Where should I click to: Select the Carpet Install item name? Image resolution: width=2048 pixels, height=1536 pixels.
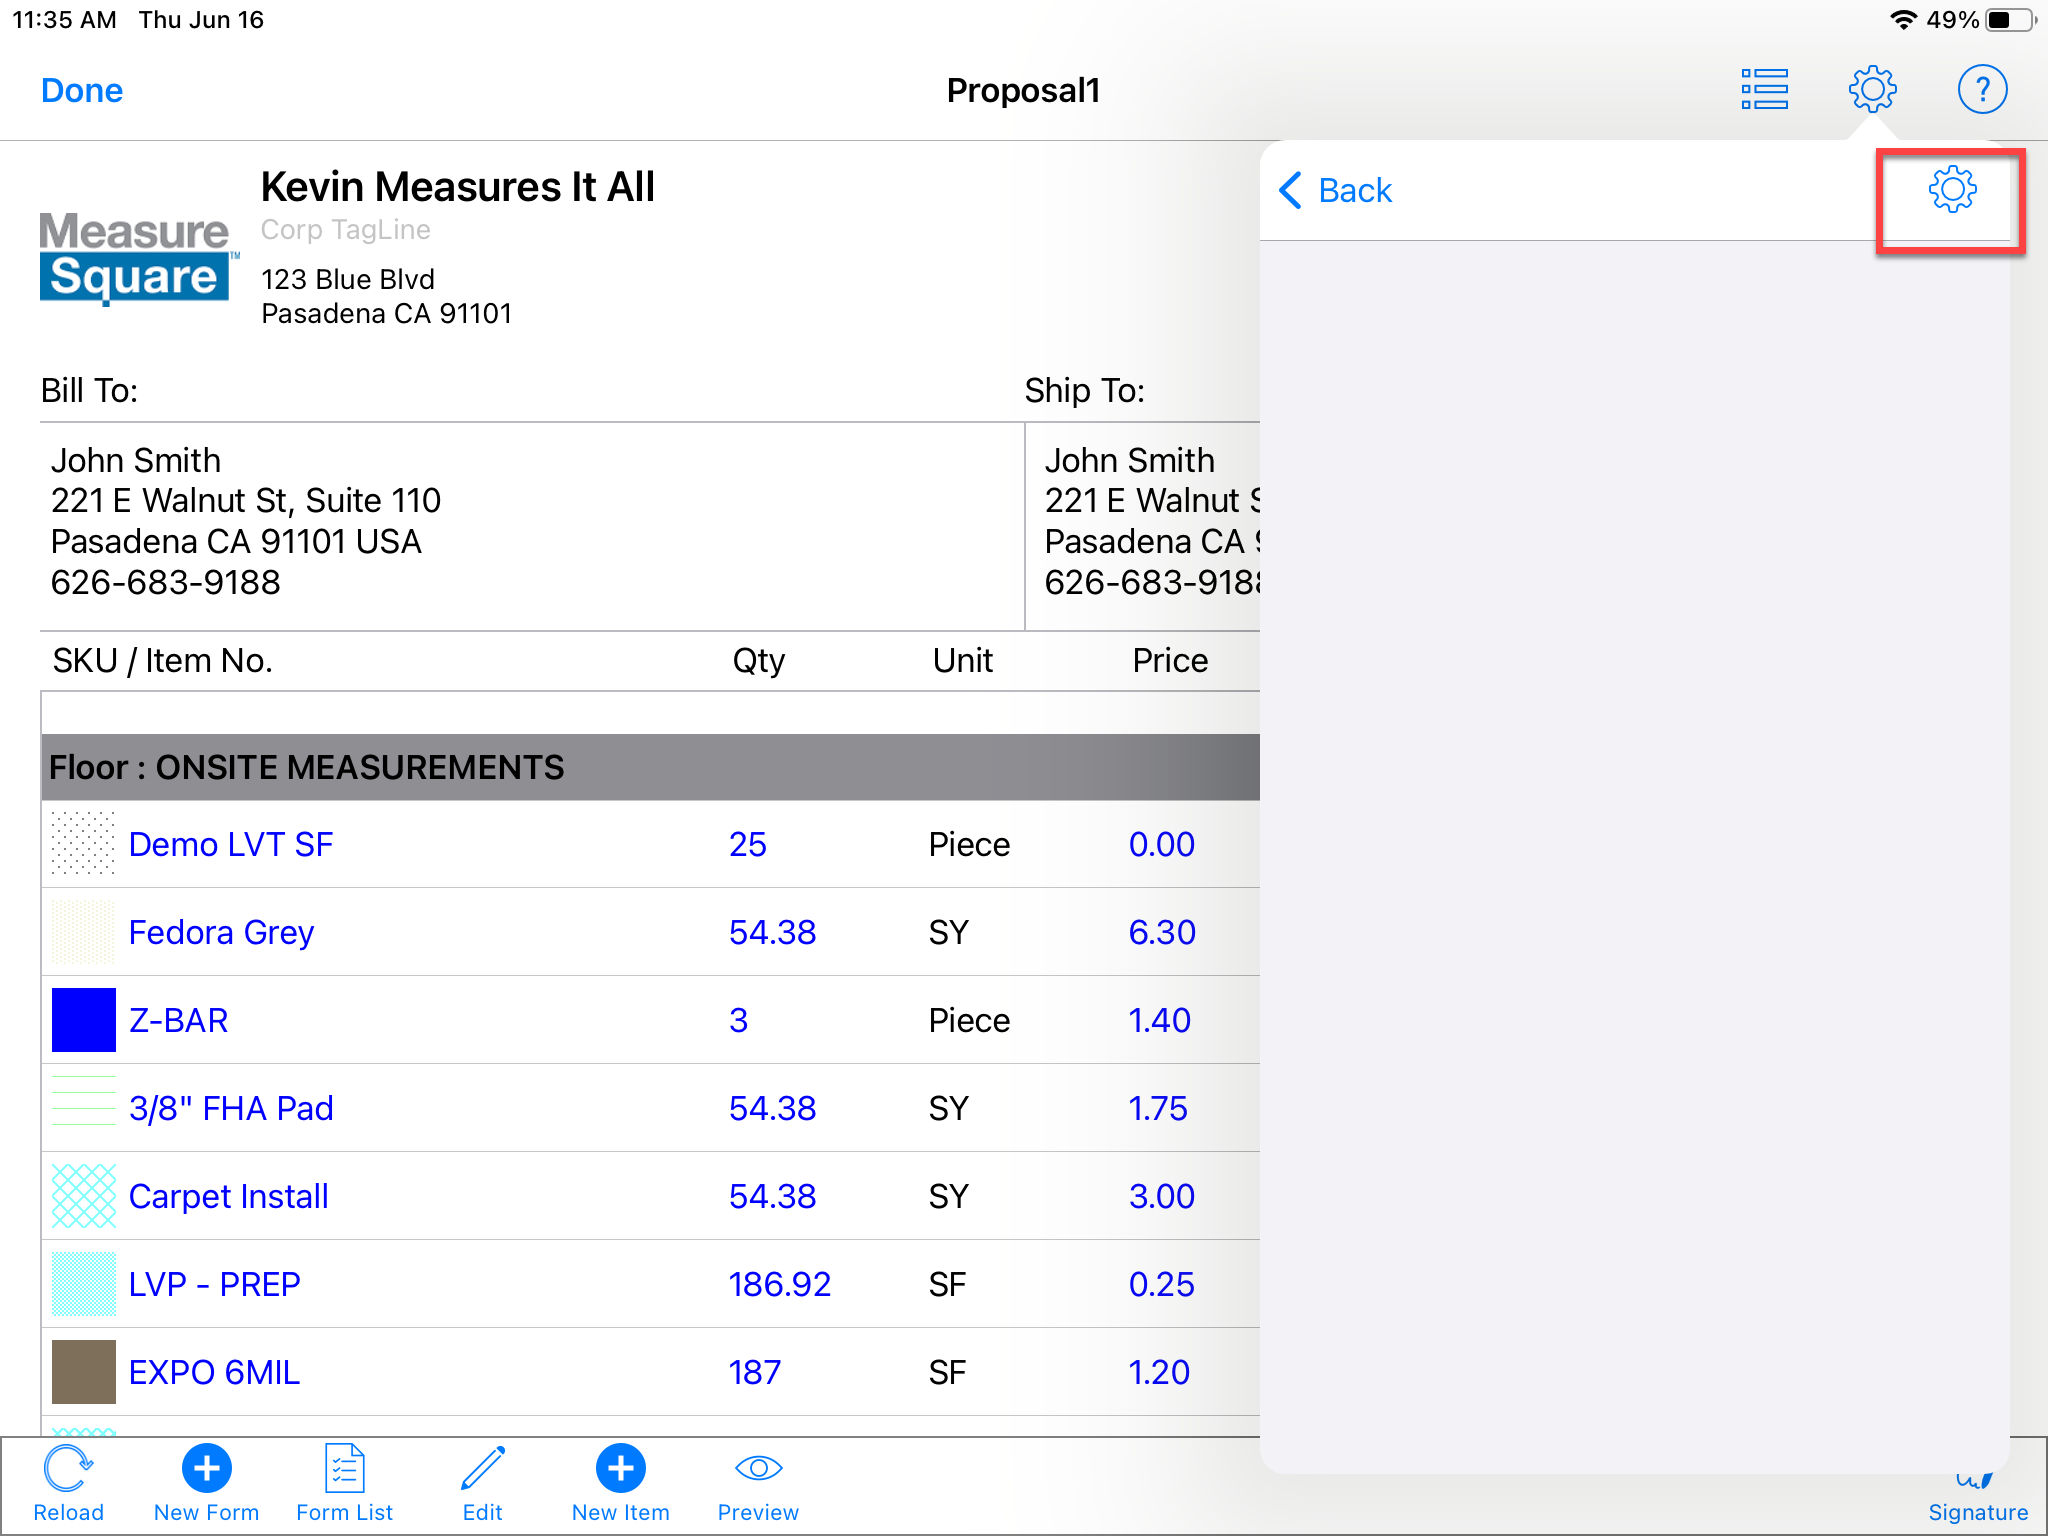coord(228,1196)
